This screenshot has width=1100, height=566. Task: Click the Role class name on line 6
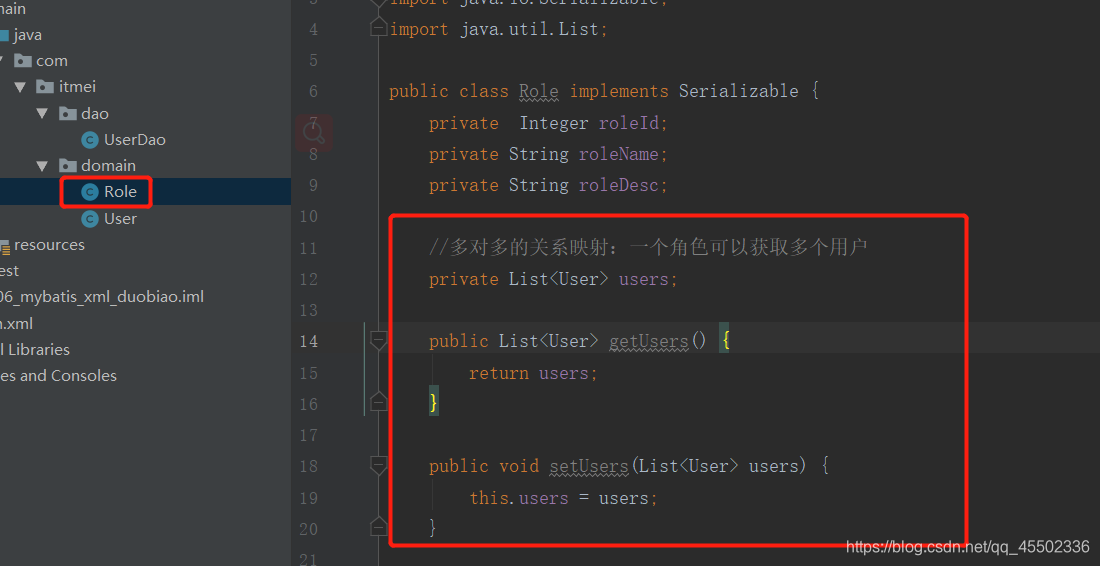pos(539,91)
